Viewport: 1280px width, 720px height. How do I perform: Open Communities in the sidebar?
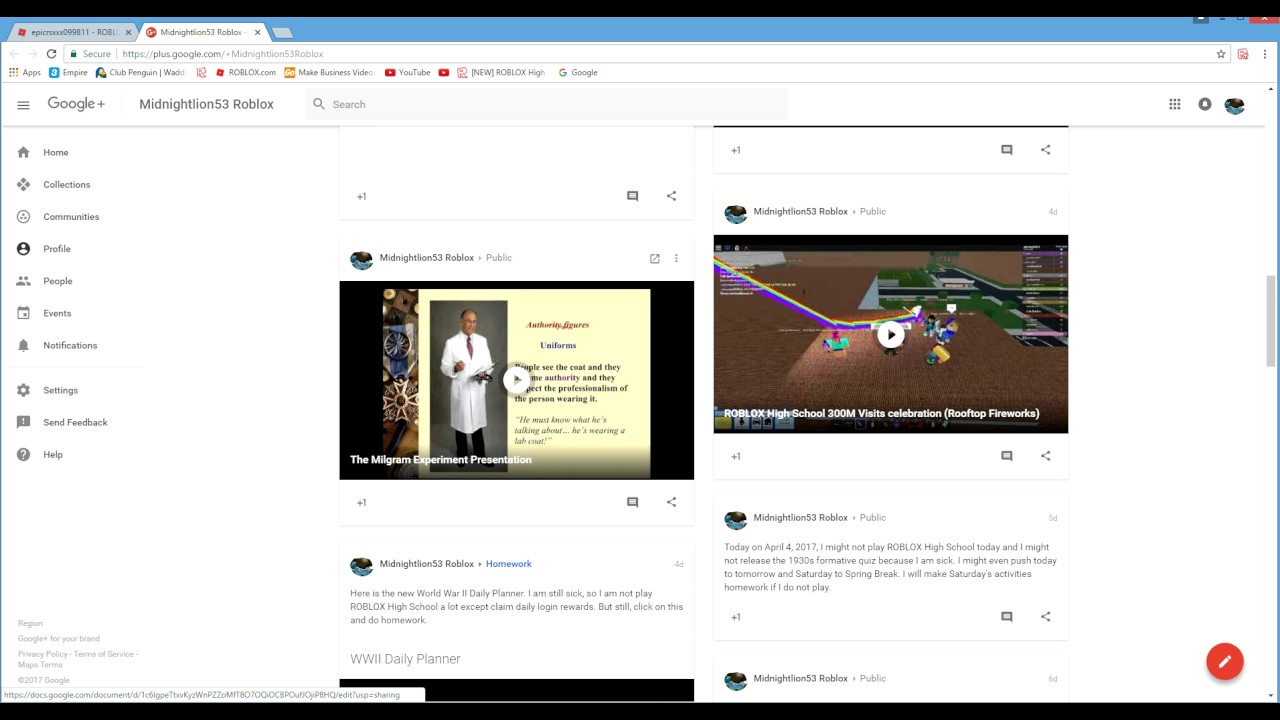click(71, 217)
